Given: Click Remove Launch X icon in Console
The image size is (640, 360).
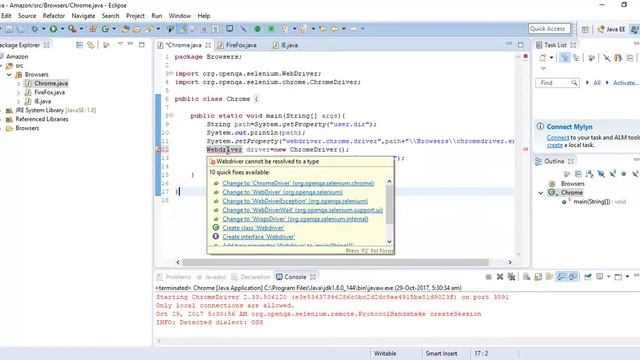Looking at the screenshot, I should click(x=500, y=277).
